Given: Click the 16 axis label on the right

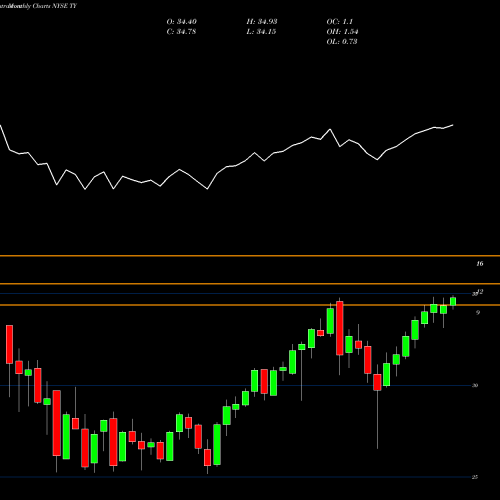Looking at the screenshot, I should tap(480, 264).
